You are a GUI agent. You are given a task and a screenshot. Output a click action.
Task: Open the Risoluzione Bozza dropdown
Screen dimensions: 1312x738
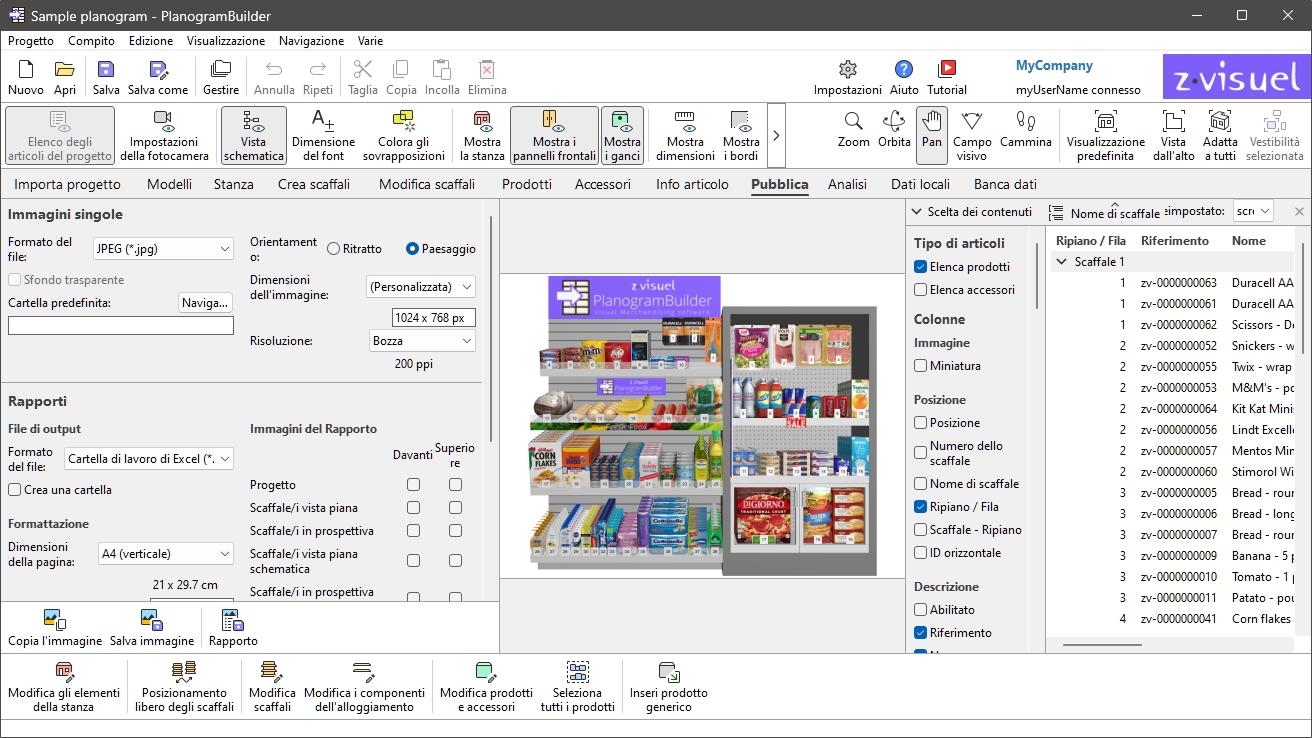pos(421,341)
